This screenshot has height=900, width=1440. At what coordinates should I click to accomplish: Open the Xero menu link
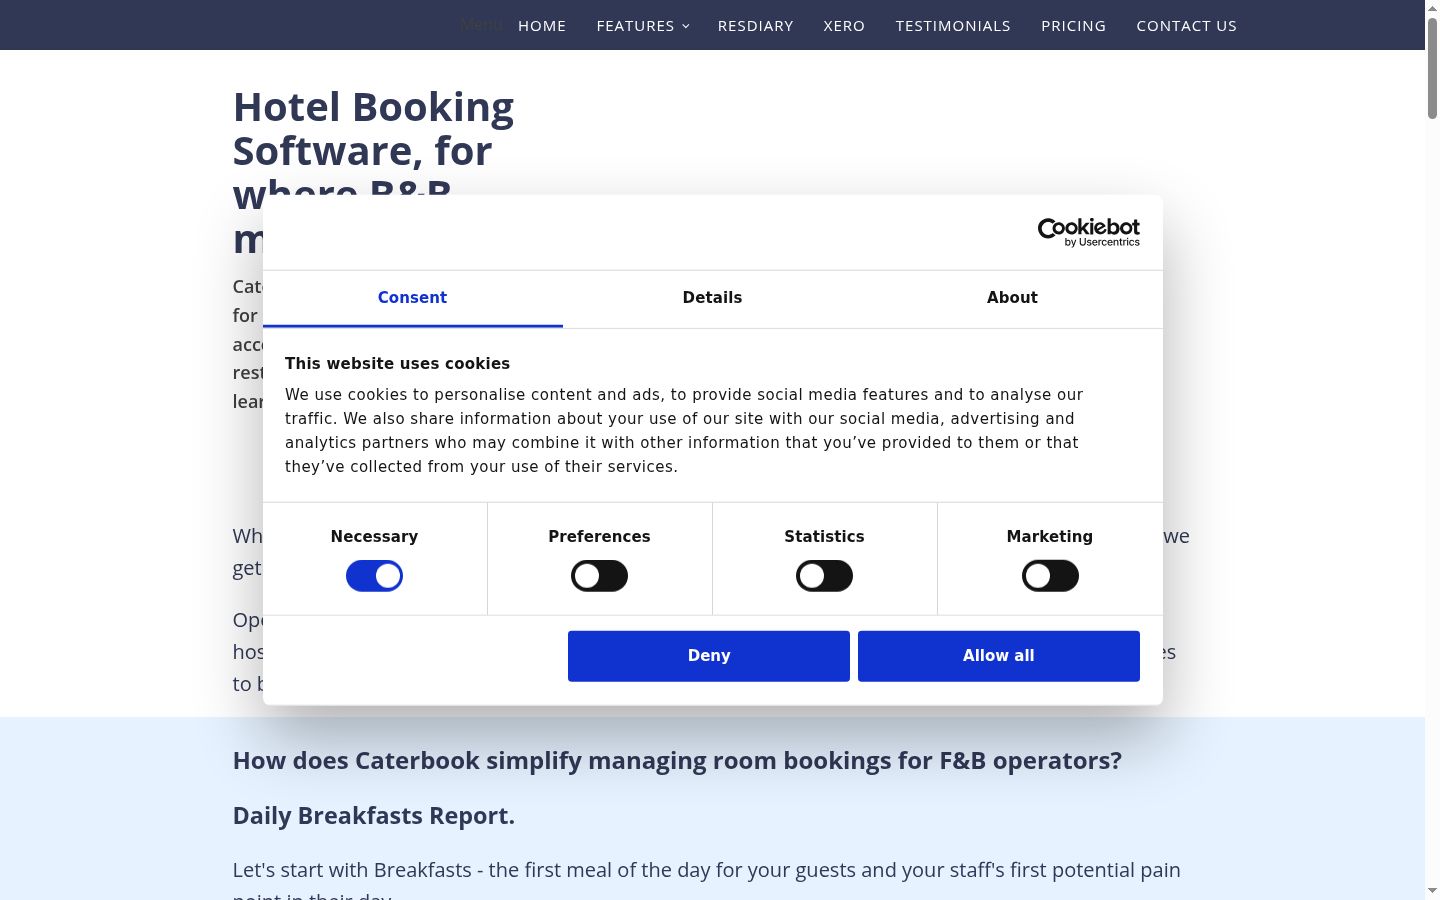pos(844,26)
